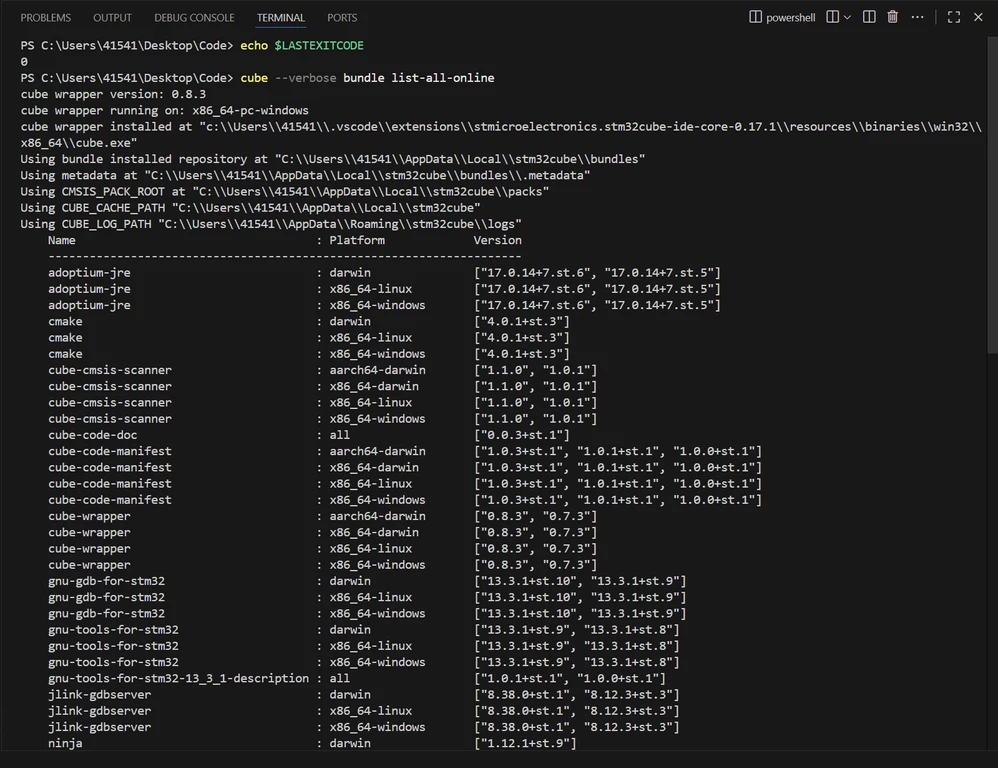Click the cube-cmsis-scanner x86_64-windows version list
The height and width of the screenshot is (768, 998).
pos(535,419)
